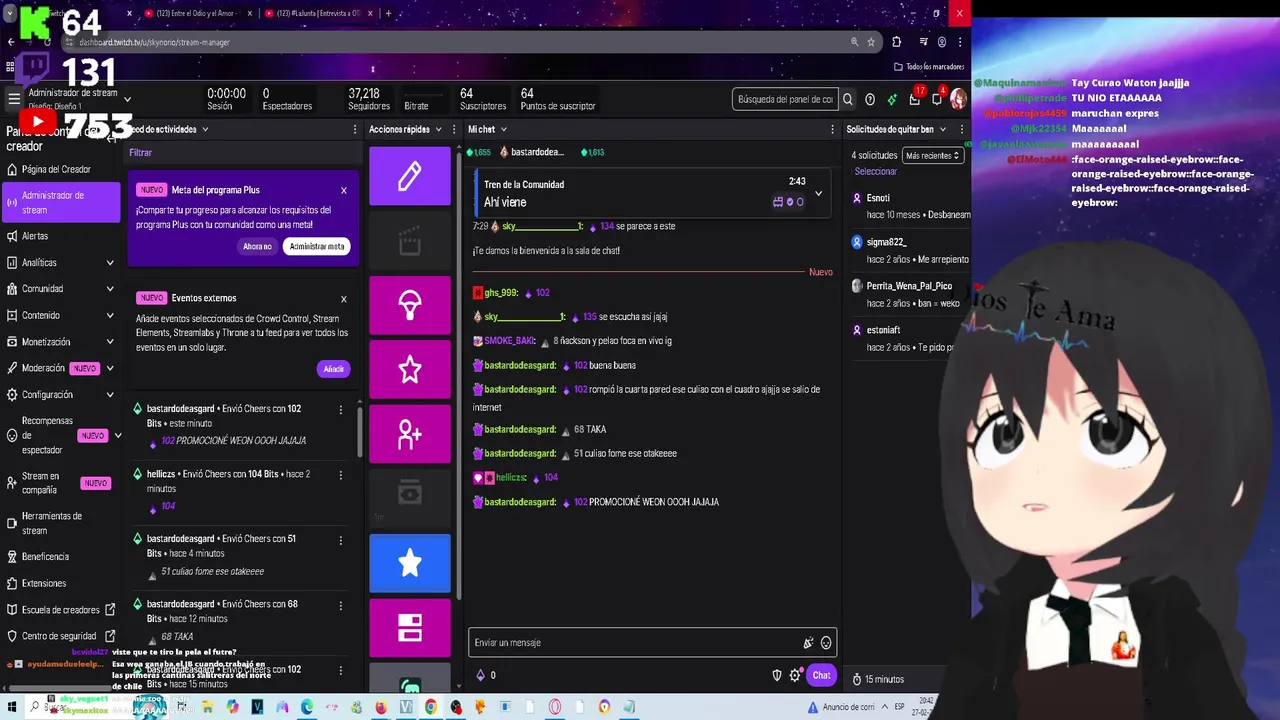1280x720 pixels.
Task: Open unban request from sigma822_
Action: [910, 250]
